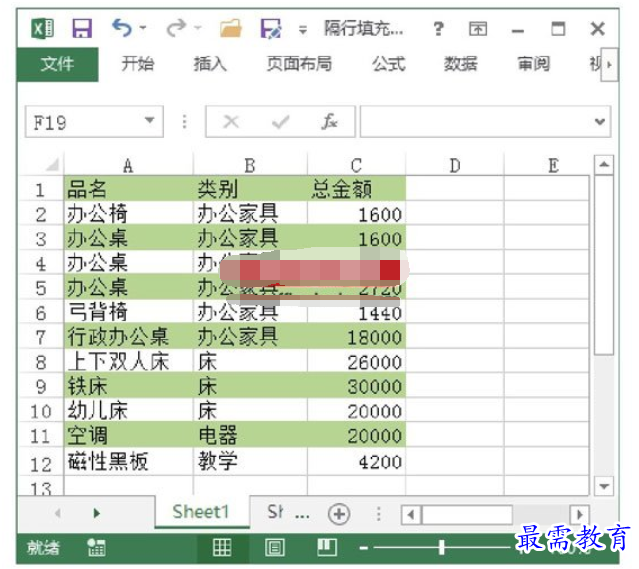Select the 总金额 header cell
This screenshot has height=569, width=639.
pyautogui.click(x=357, y=189)
